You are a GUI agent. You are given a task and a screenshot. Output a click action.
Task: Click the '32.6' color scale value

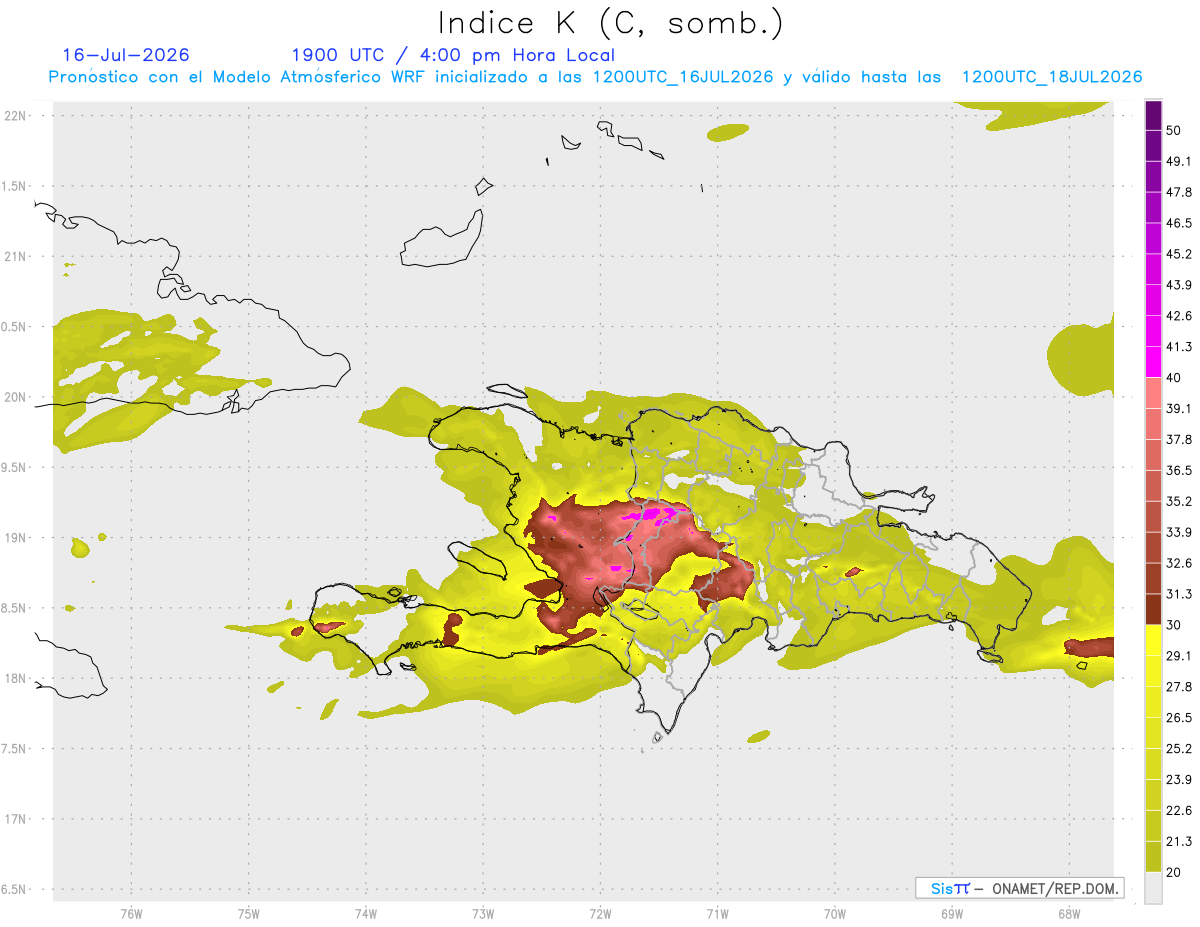pyautogui.click(x=1179, y=563)
